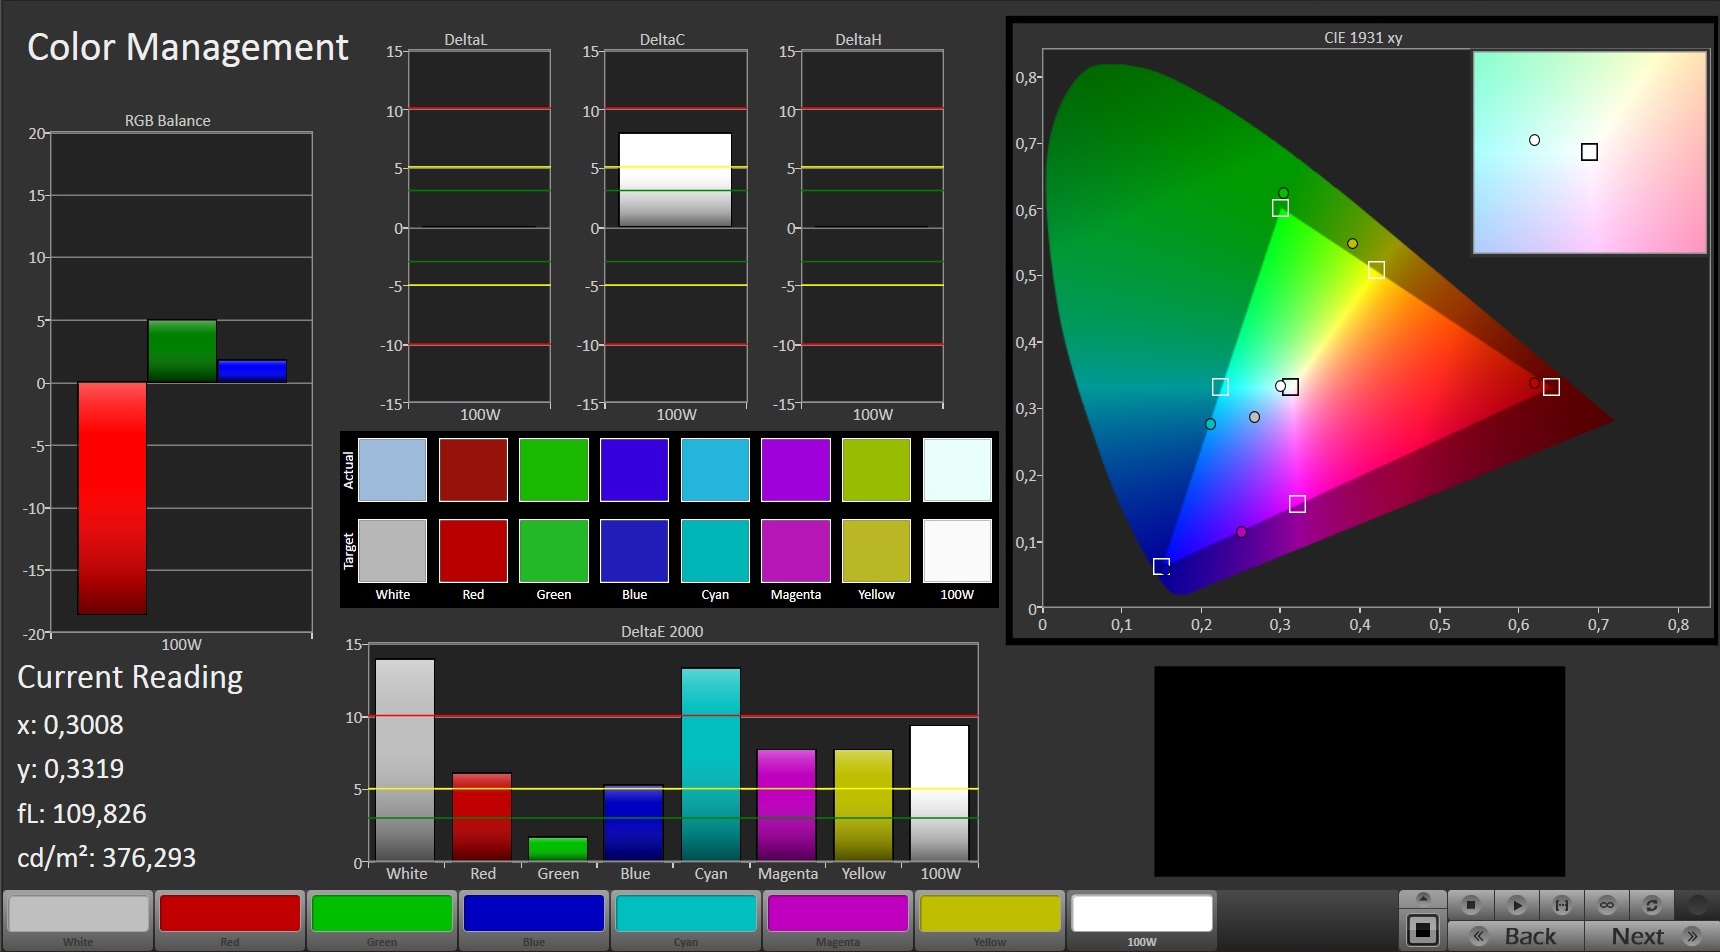Click the red bar in RGB Balance chart
The height and width of the screenshot is (952, 1720).
[112, 498]
